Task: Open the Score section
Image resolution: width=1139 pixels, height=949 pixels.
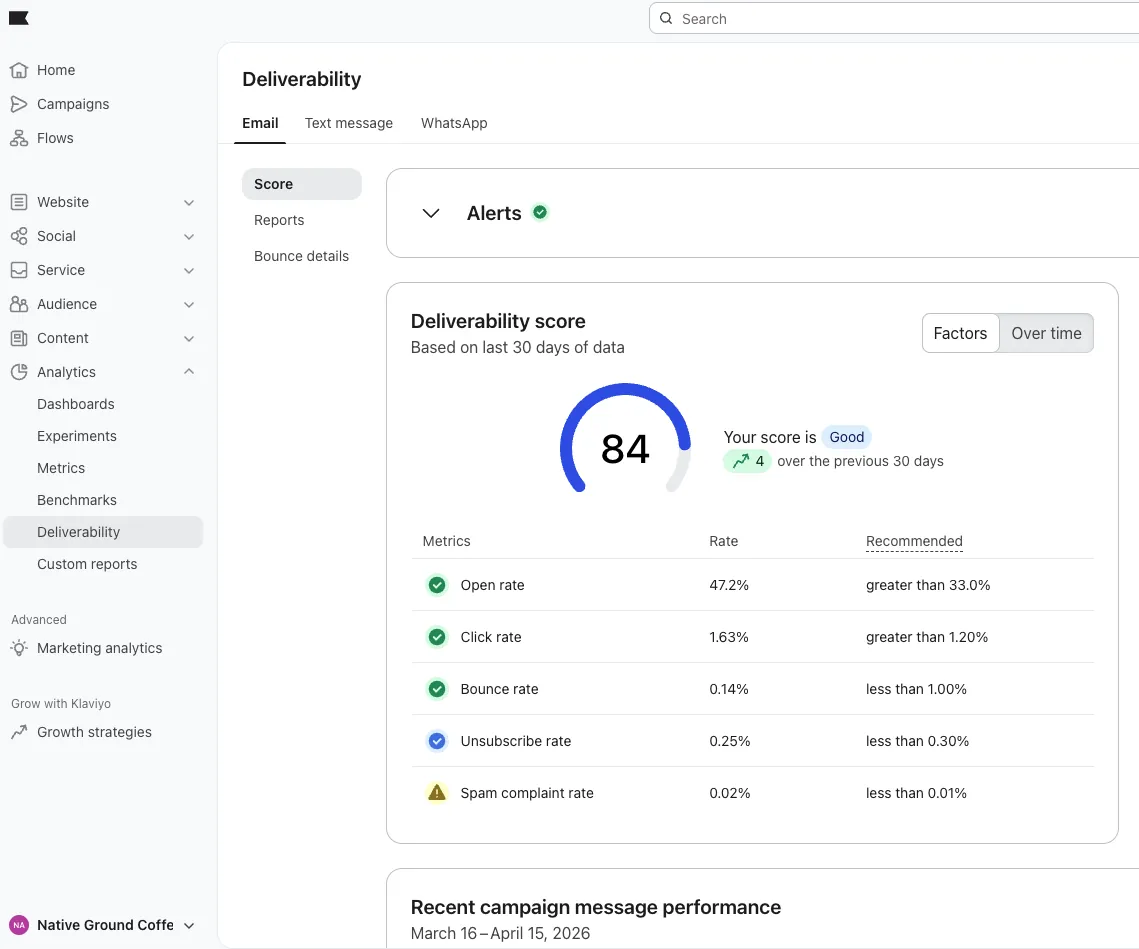Action: click(301, 185)
